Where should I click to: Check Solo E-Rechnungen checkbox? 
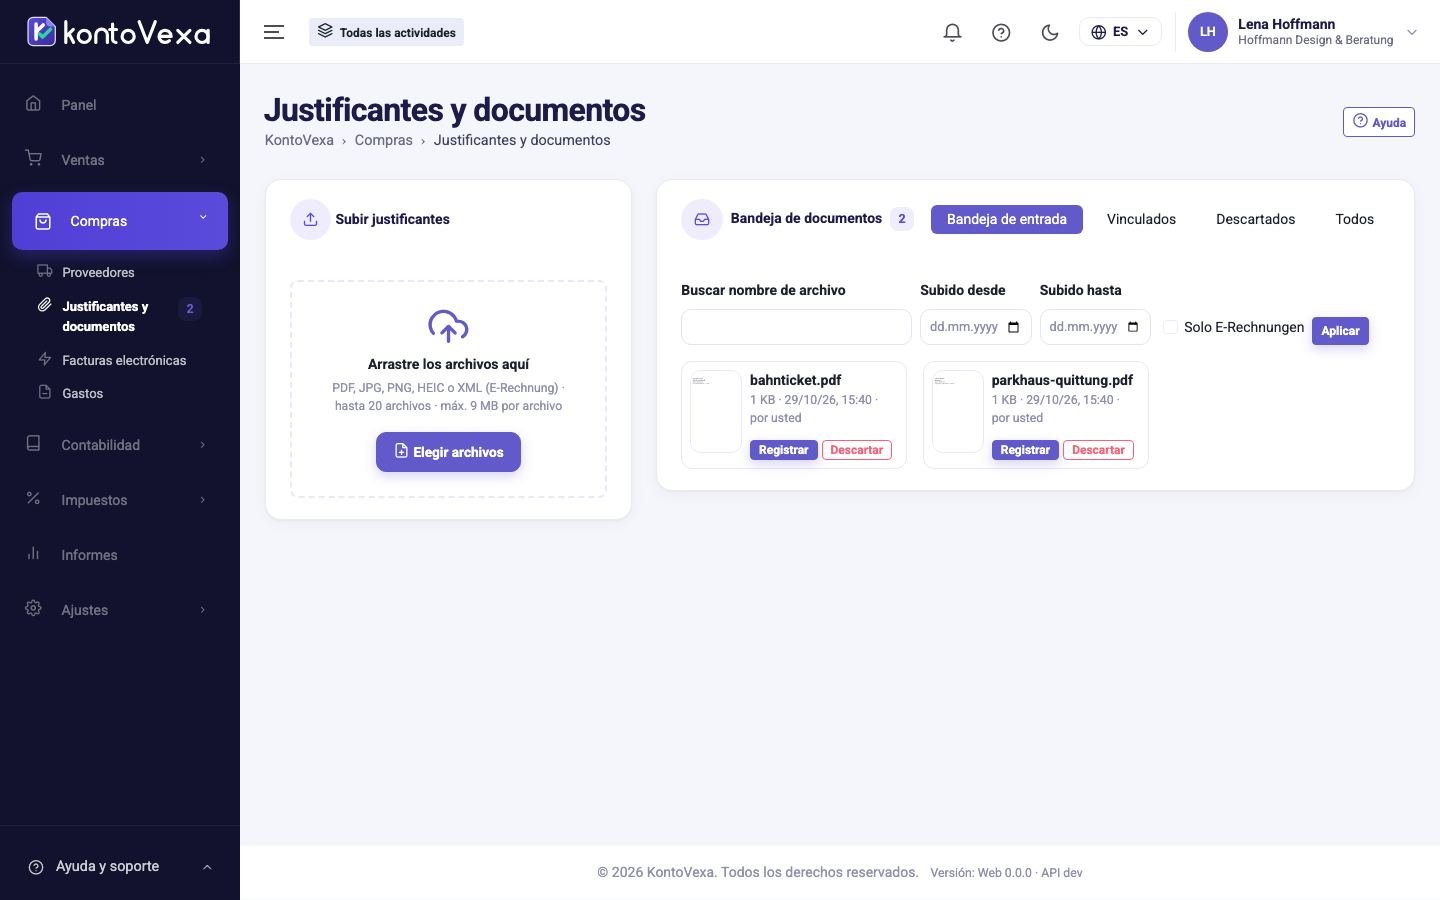point(1170,327)
